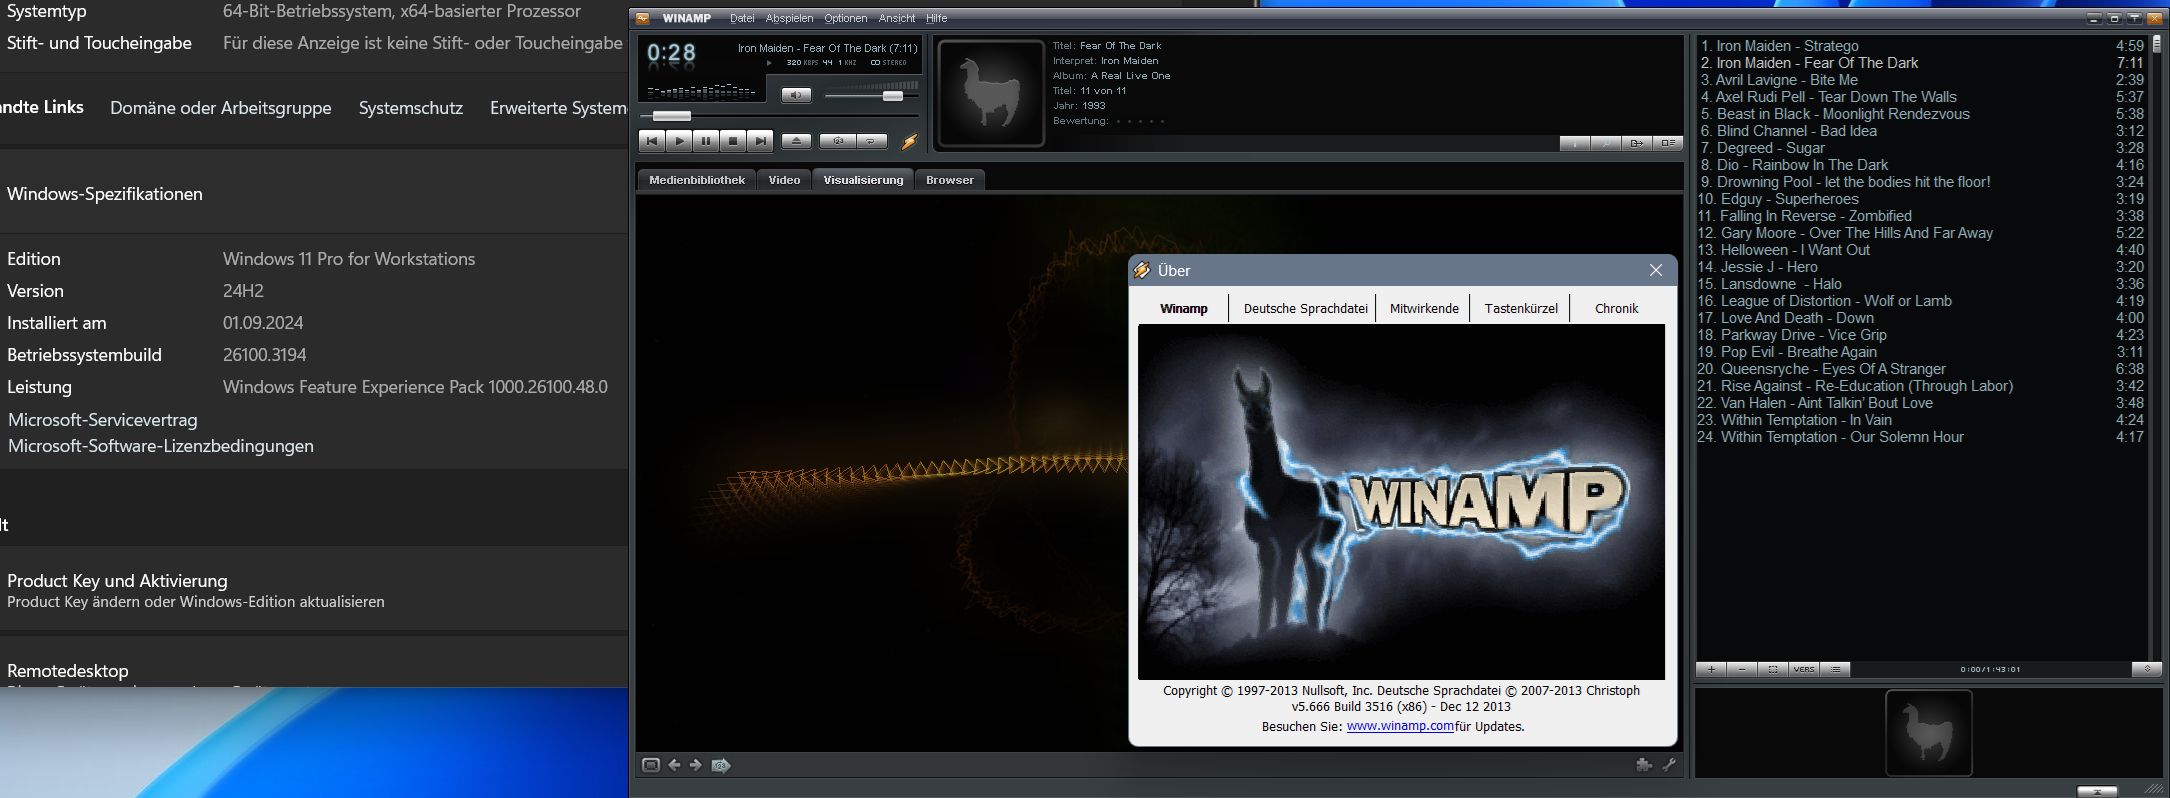The height and width of the screenshot is (798, 2170).
Task: Collapse the panel with bottom arrow button
Action: click(x=2097, y=791)
